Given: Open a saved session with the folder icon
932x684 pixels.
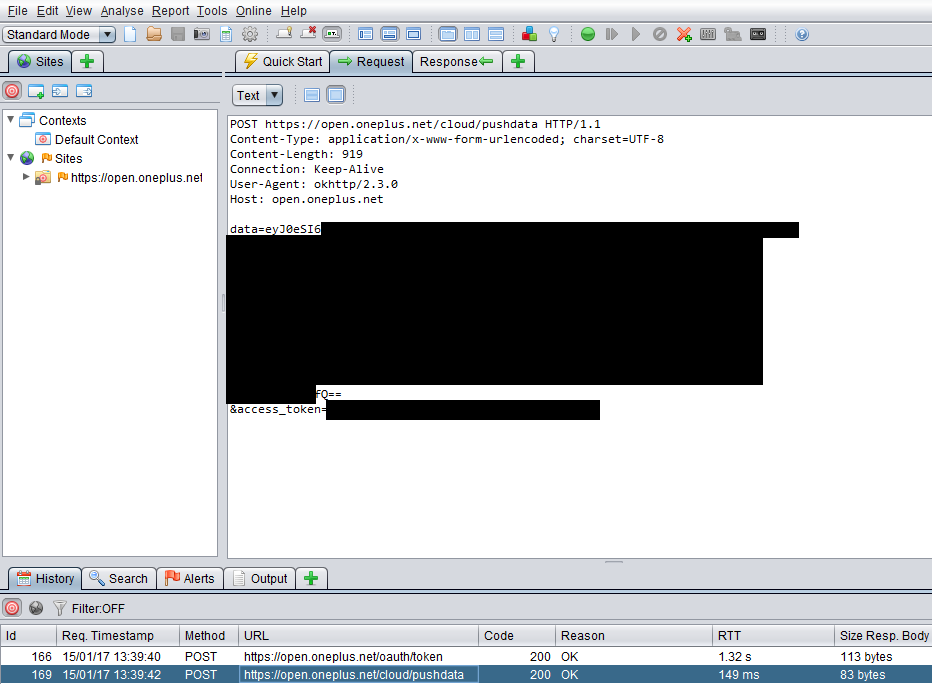Looking at the screenshot, I should 154,33.
